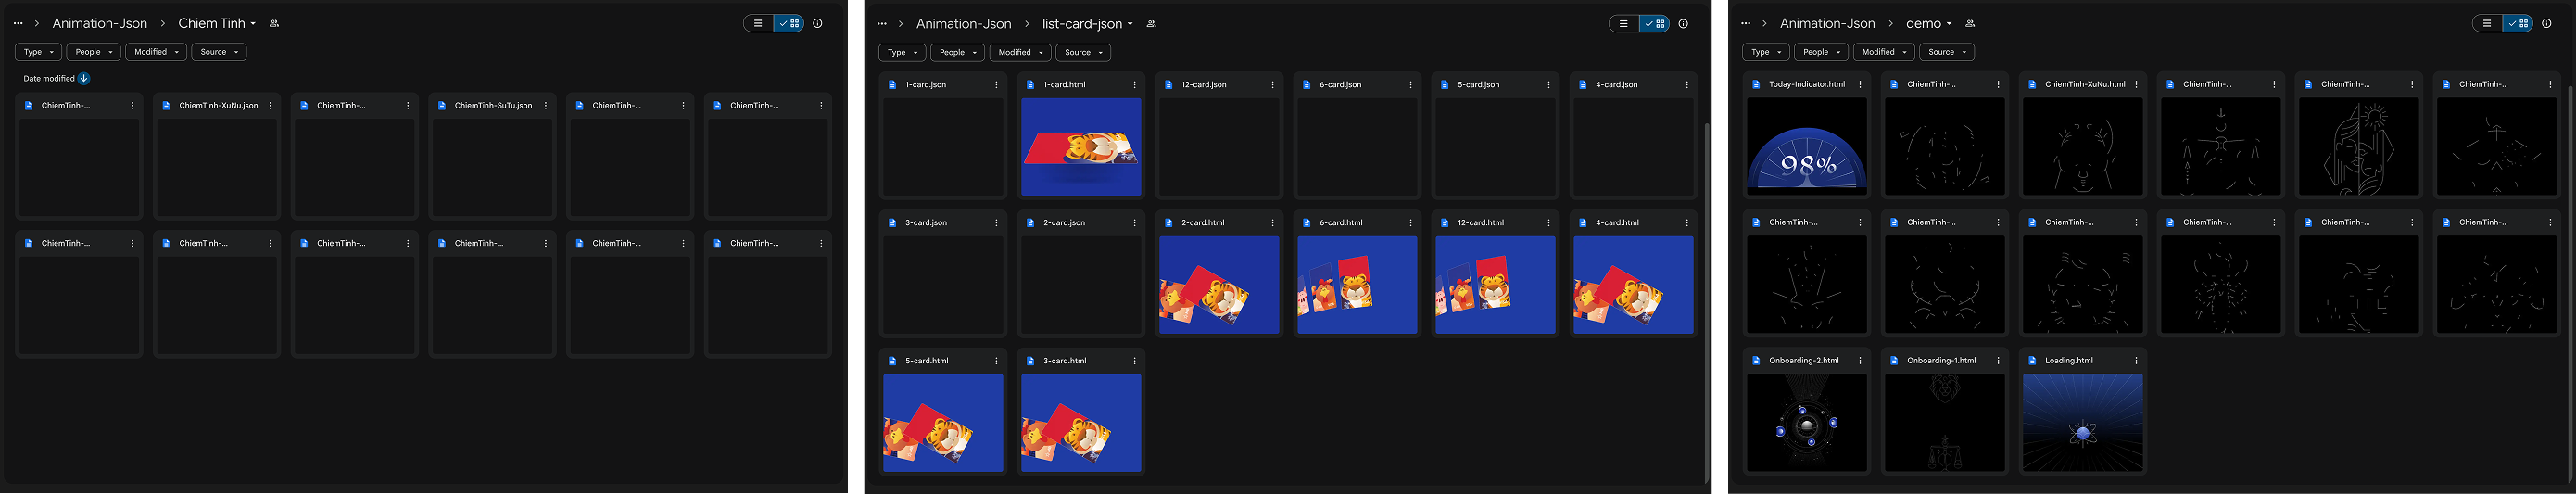2576x495 pixels.
Task: Open the Chiem Tinh folder name dropdown
Action: point(217,24)
